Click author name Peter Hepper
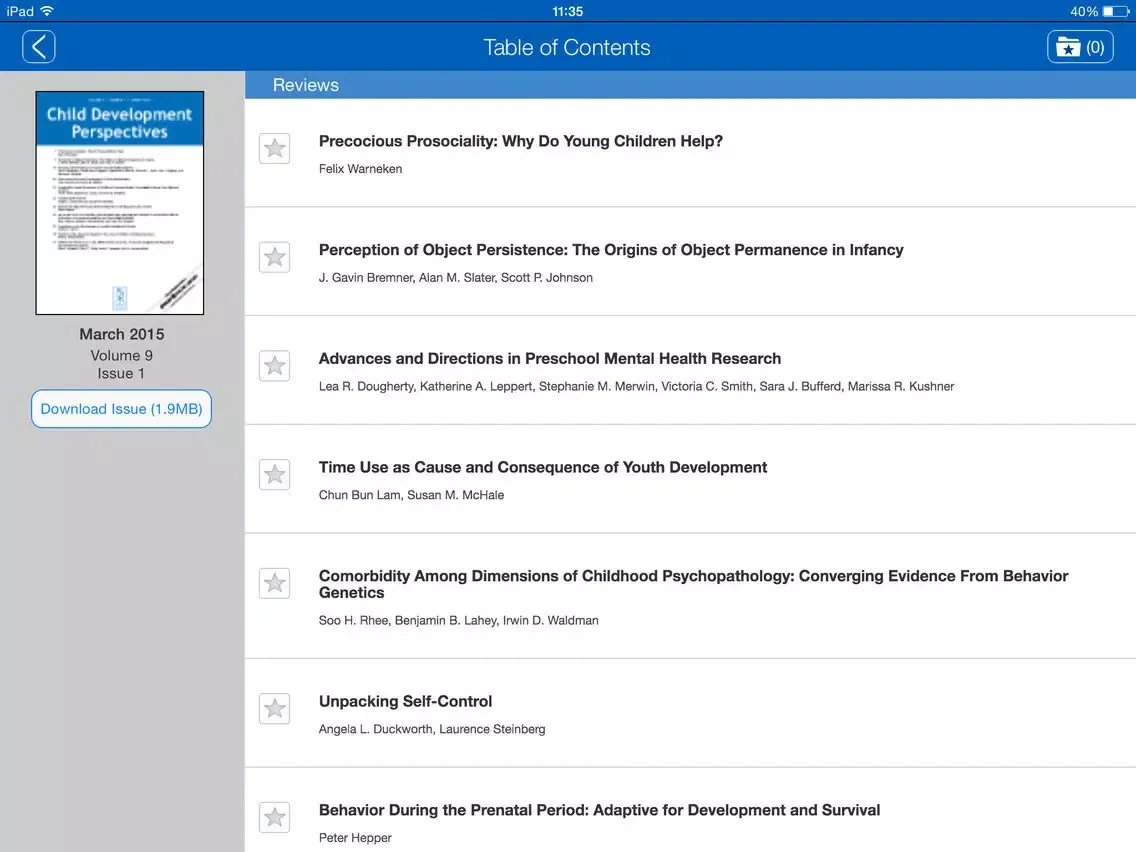Image resolution: width=1136 pixels, height=852 pixels. coord(355,838)
